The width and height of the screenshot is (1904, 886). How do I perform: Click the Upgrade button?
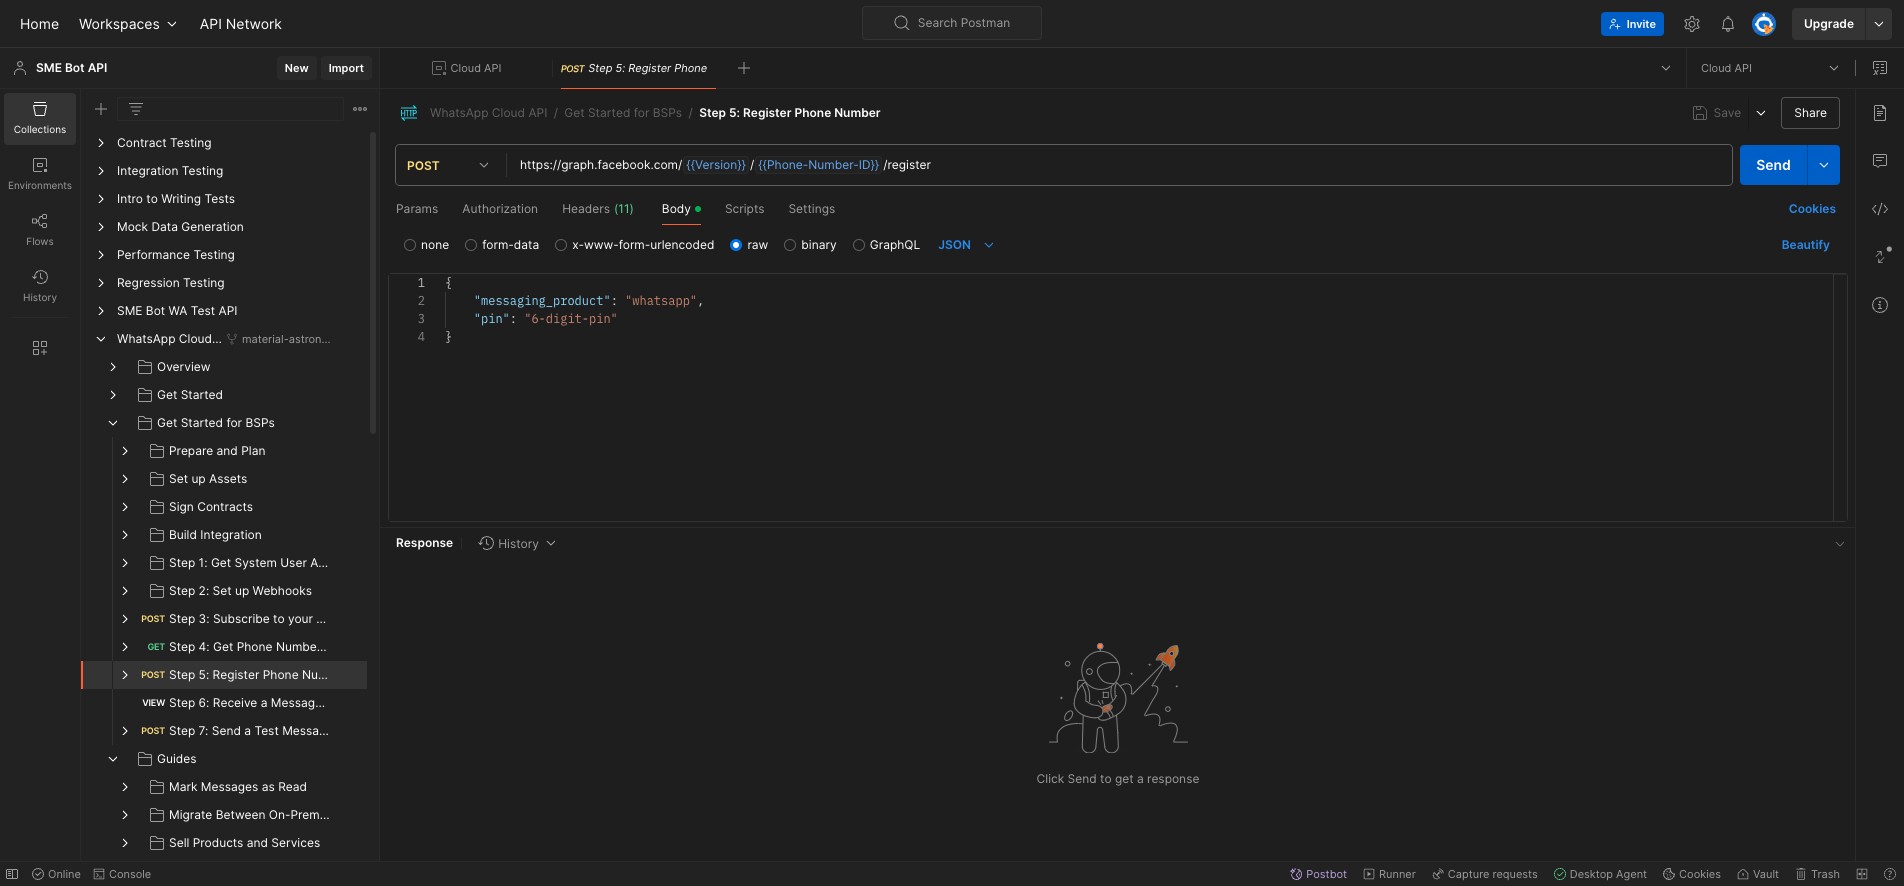tap(1828, 24)
